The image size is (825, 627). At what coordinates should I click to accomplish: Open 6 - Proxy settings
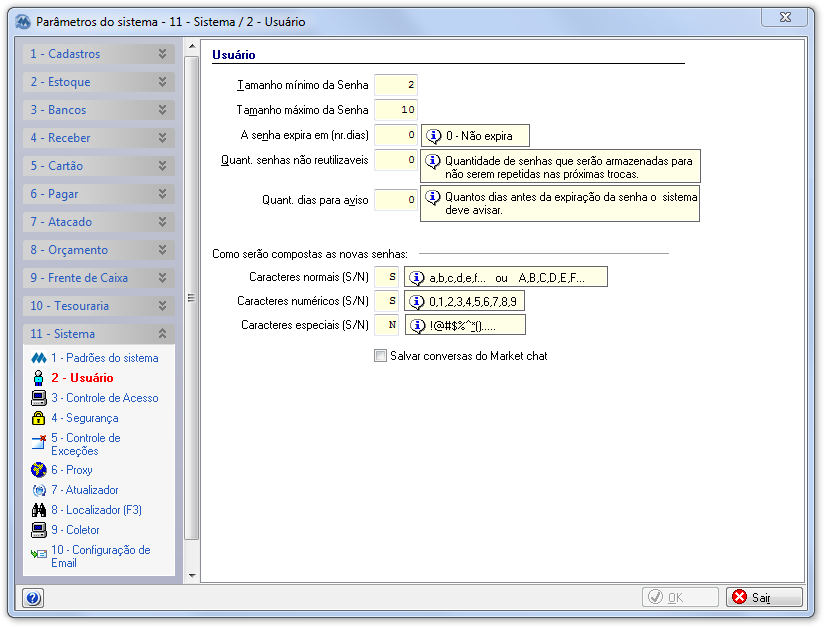(72, 470)
